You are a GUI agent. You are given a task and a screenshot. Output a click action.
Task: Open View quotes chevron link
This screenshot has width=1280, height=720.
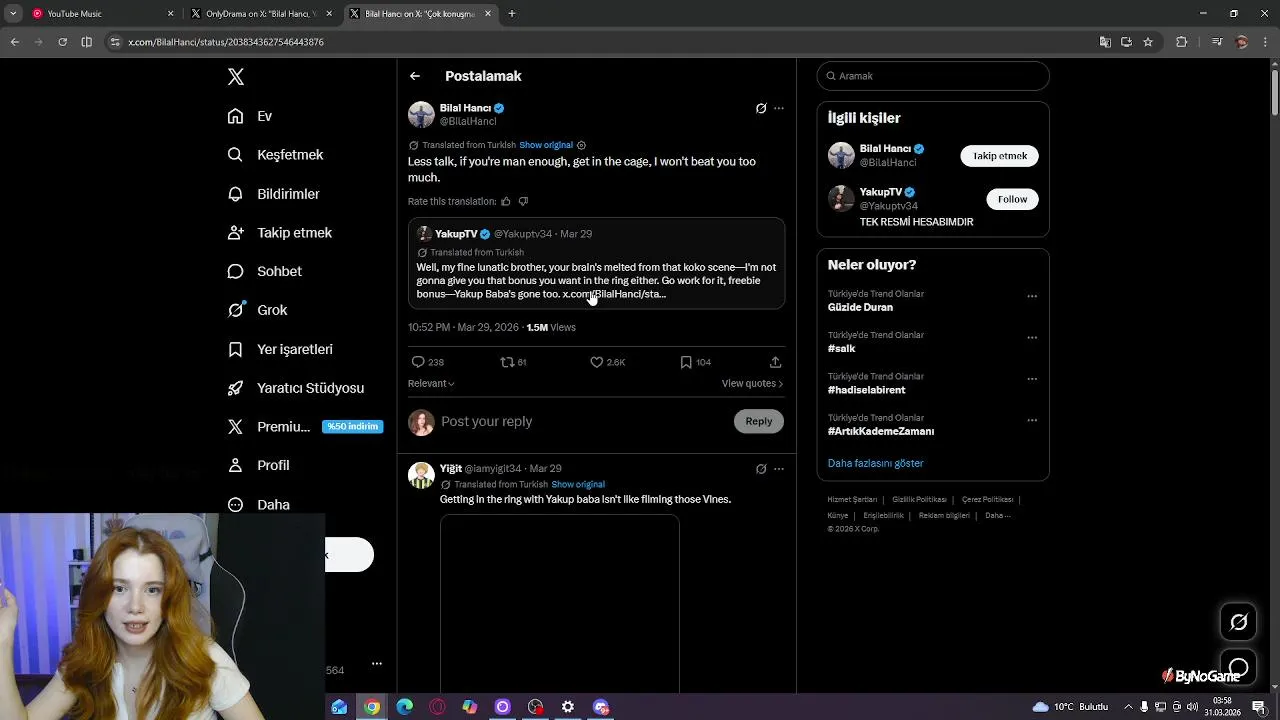coord(752,383)
